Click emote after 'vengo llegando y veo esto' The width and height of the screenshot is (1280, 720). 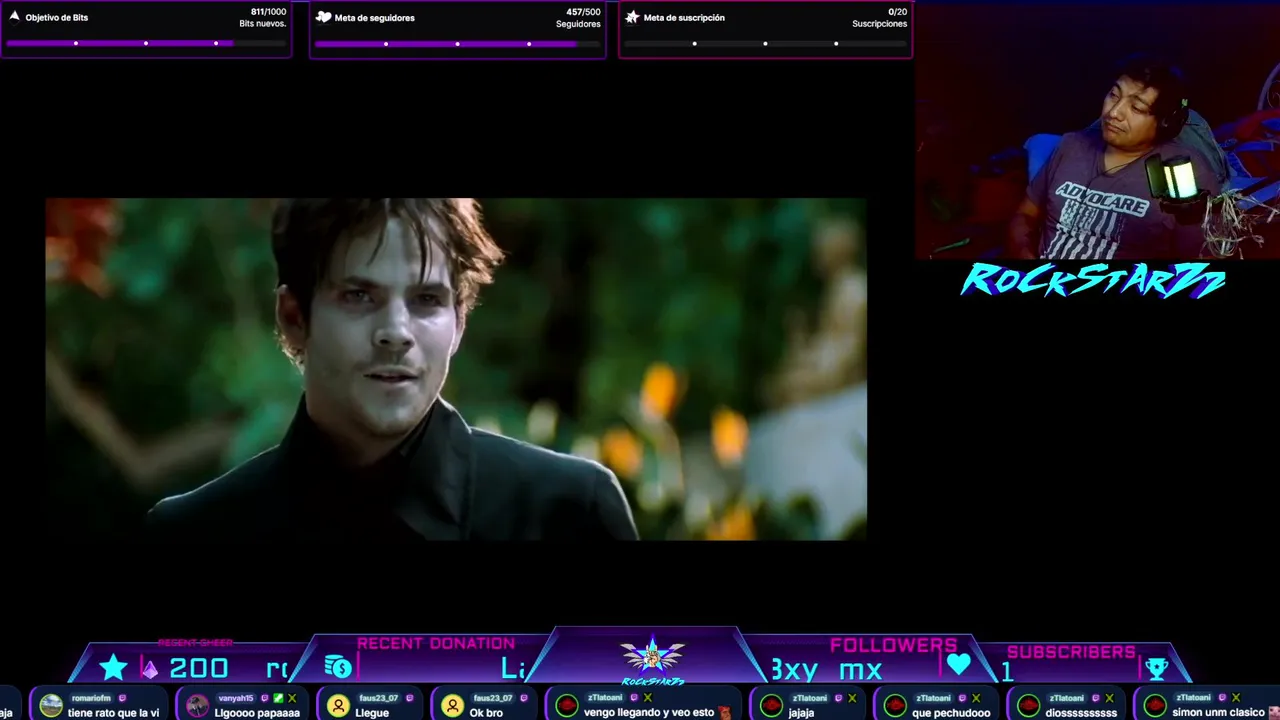724,712
